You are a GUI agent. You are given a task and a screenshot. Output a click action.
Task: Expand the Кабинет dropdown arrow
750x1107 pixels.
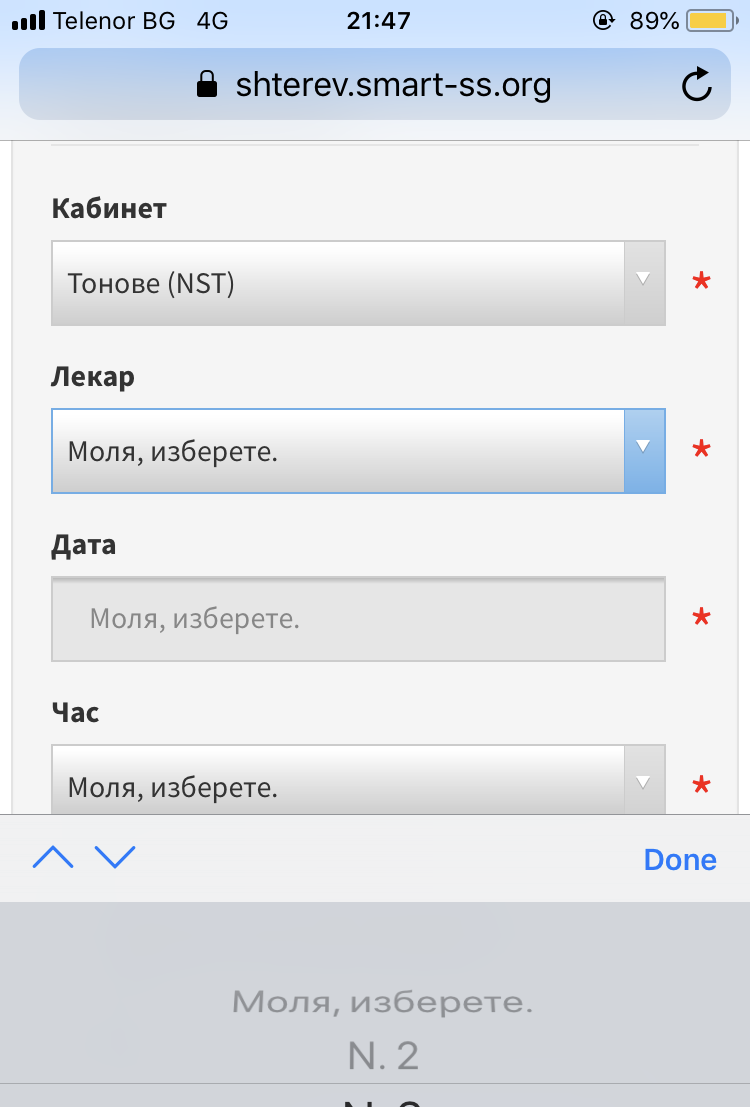coord(644,283)
